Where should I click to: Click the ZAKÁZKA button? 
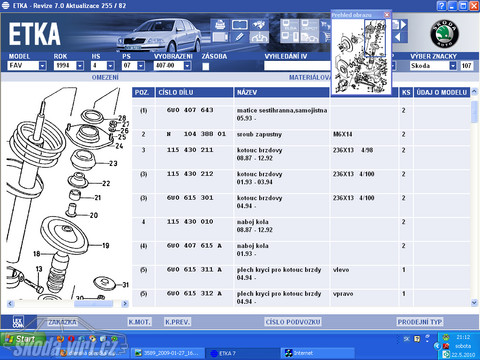(62, 322)
